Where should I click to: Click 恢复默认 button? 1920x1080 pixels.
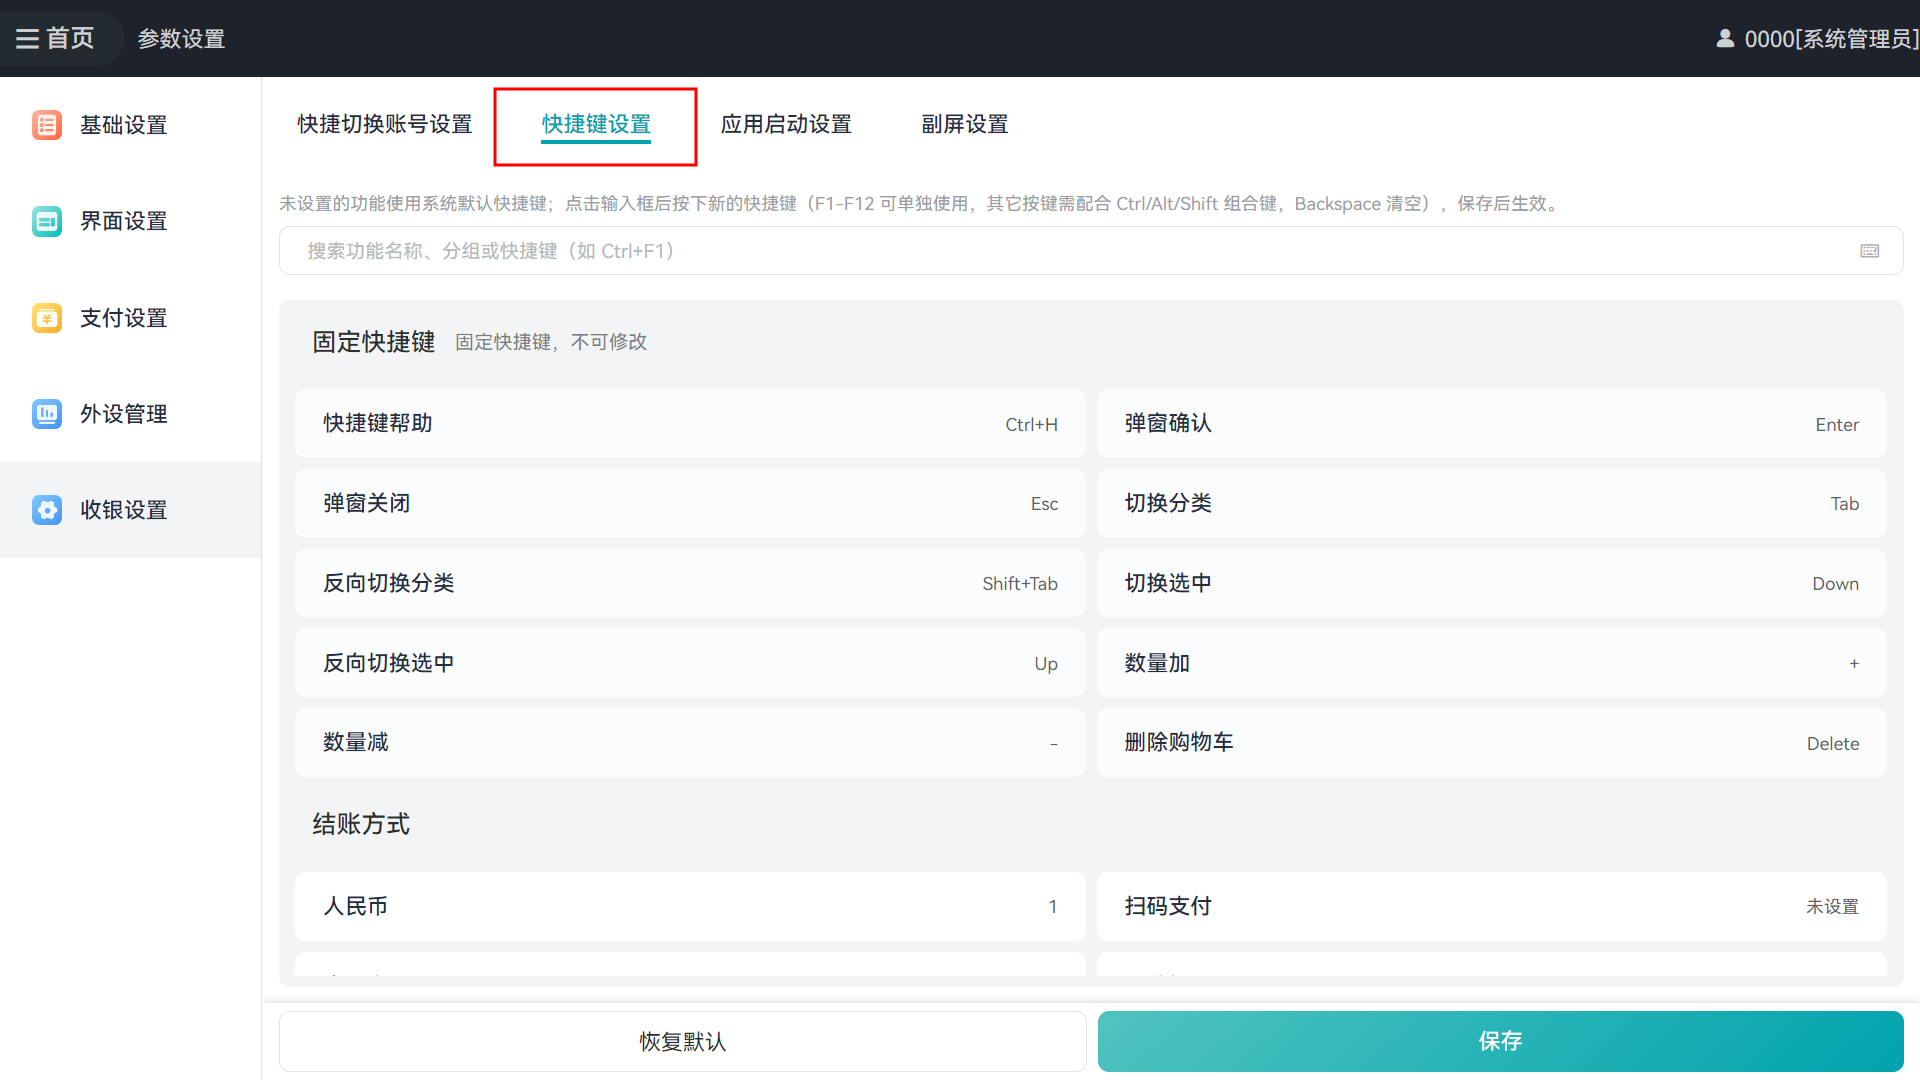pos(683,1041)
